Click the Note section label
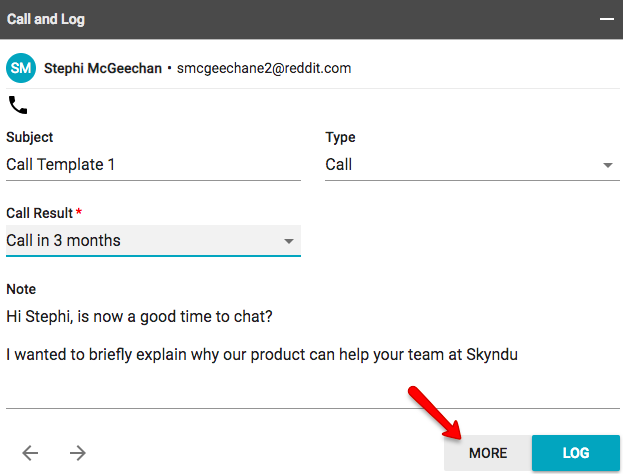The width and height of the screenshot is (623, 474). point(21,289)
